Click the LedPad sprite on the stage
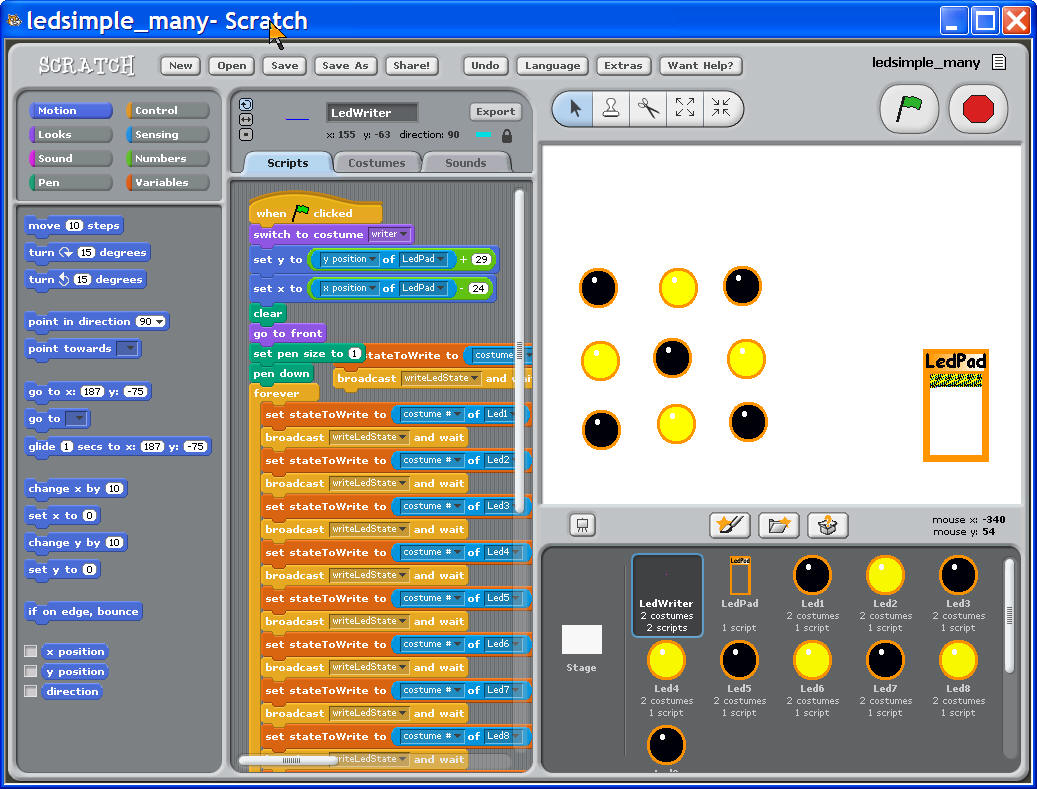This screenshot has width=1037, height=789. (956, 405)
